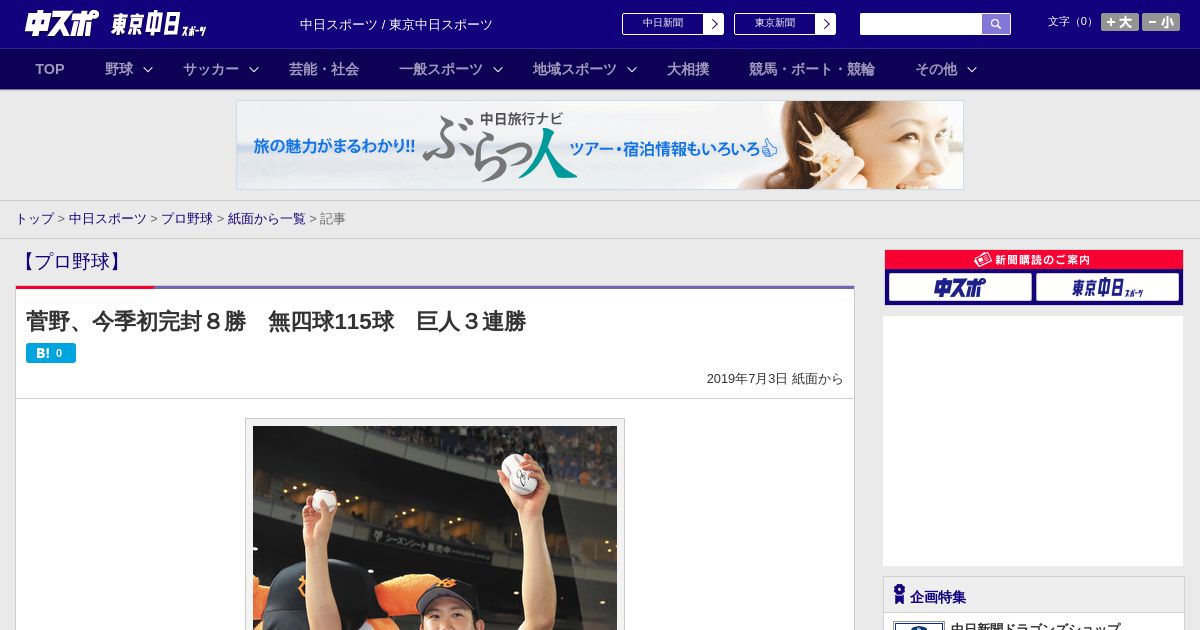1200x630 pixels.
Task: Open その他 menu
Action: point(936,69)
